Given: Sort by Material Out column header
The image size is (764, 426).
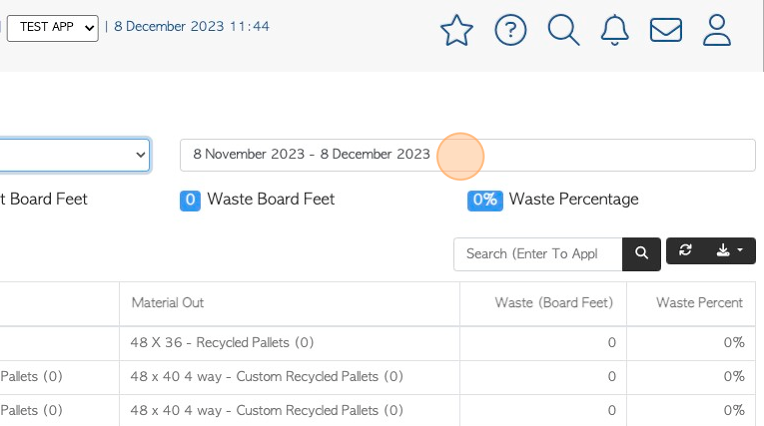Looking at the screenshot, I should pos(168,303).
